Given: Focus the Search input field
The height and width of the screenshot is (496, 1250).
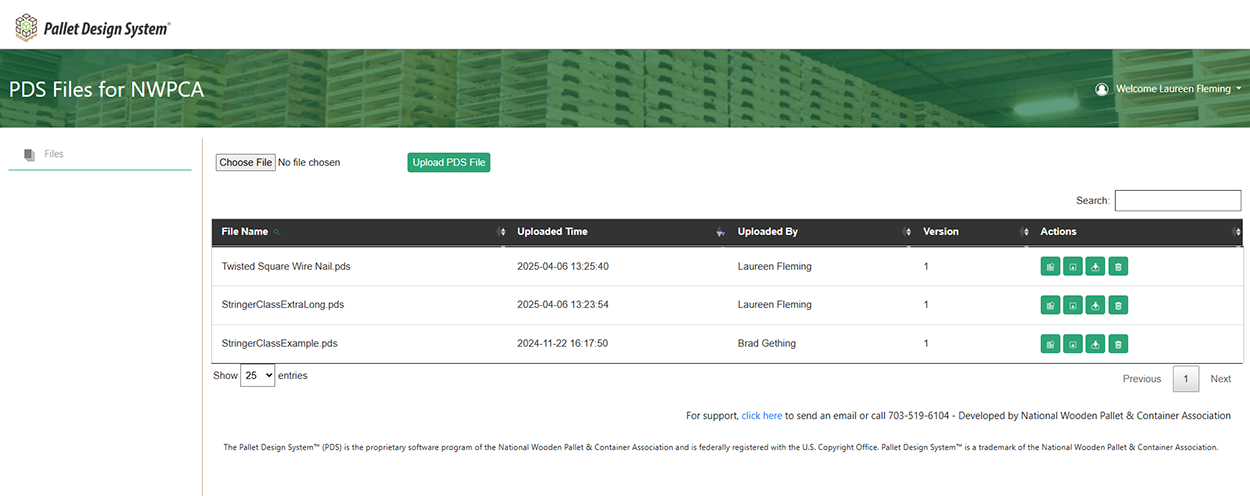Looking at the screenshot, I should click(x=1177, y=200).
